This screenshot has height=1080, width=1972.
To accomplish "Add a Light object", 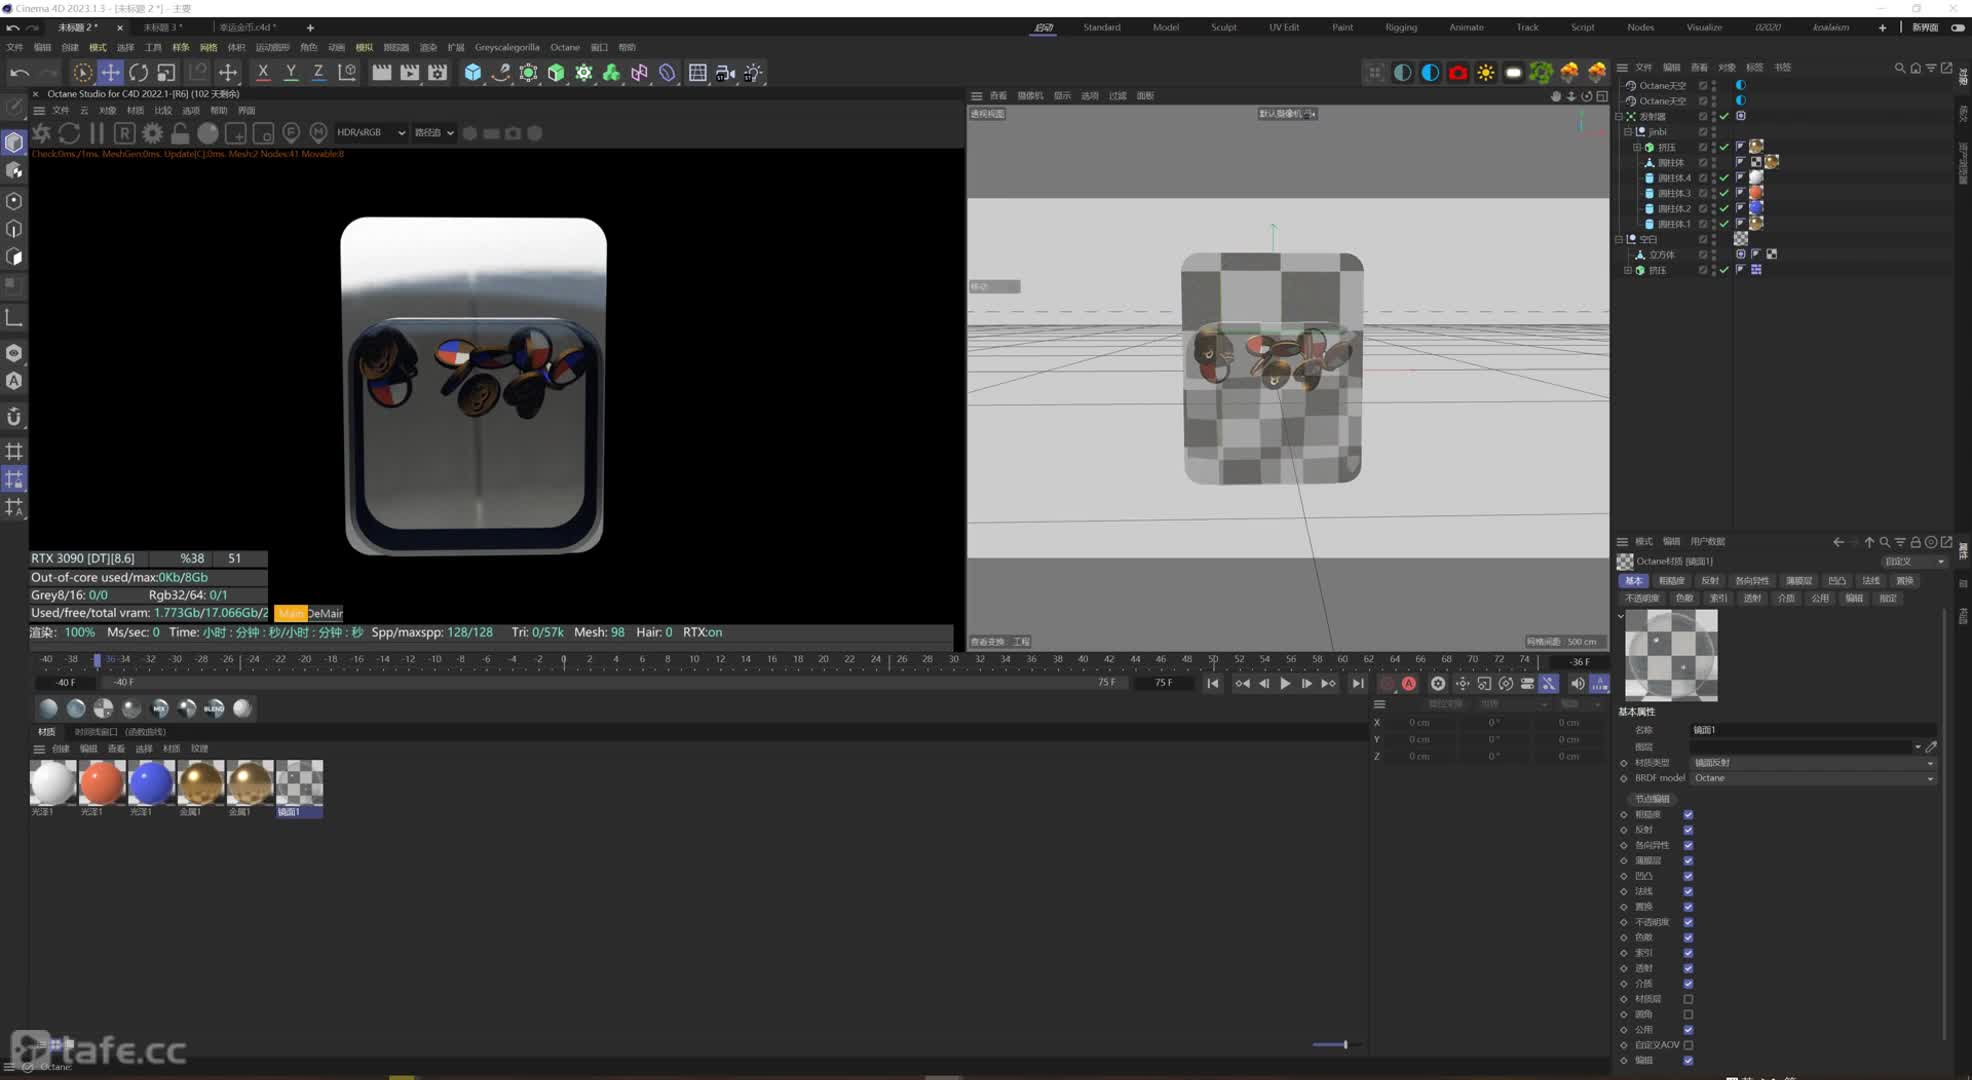I will click(753, 72).
